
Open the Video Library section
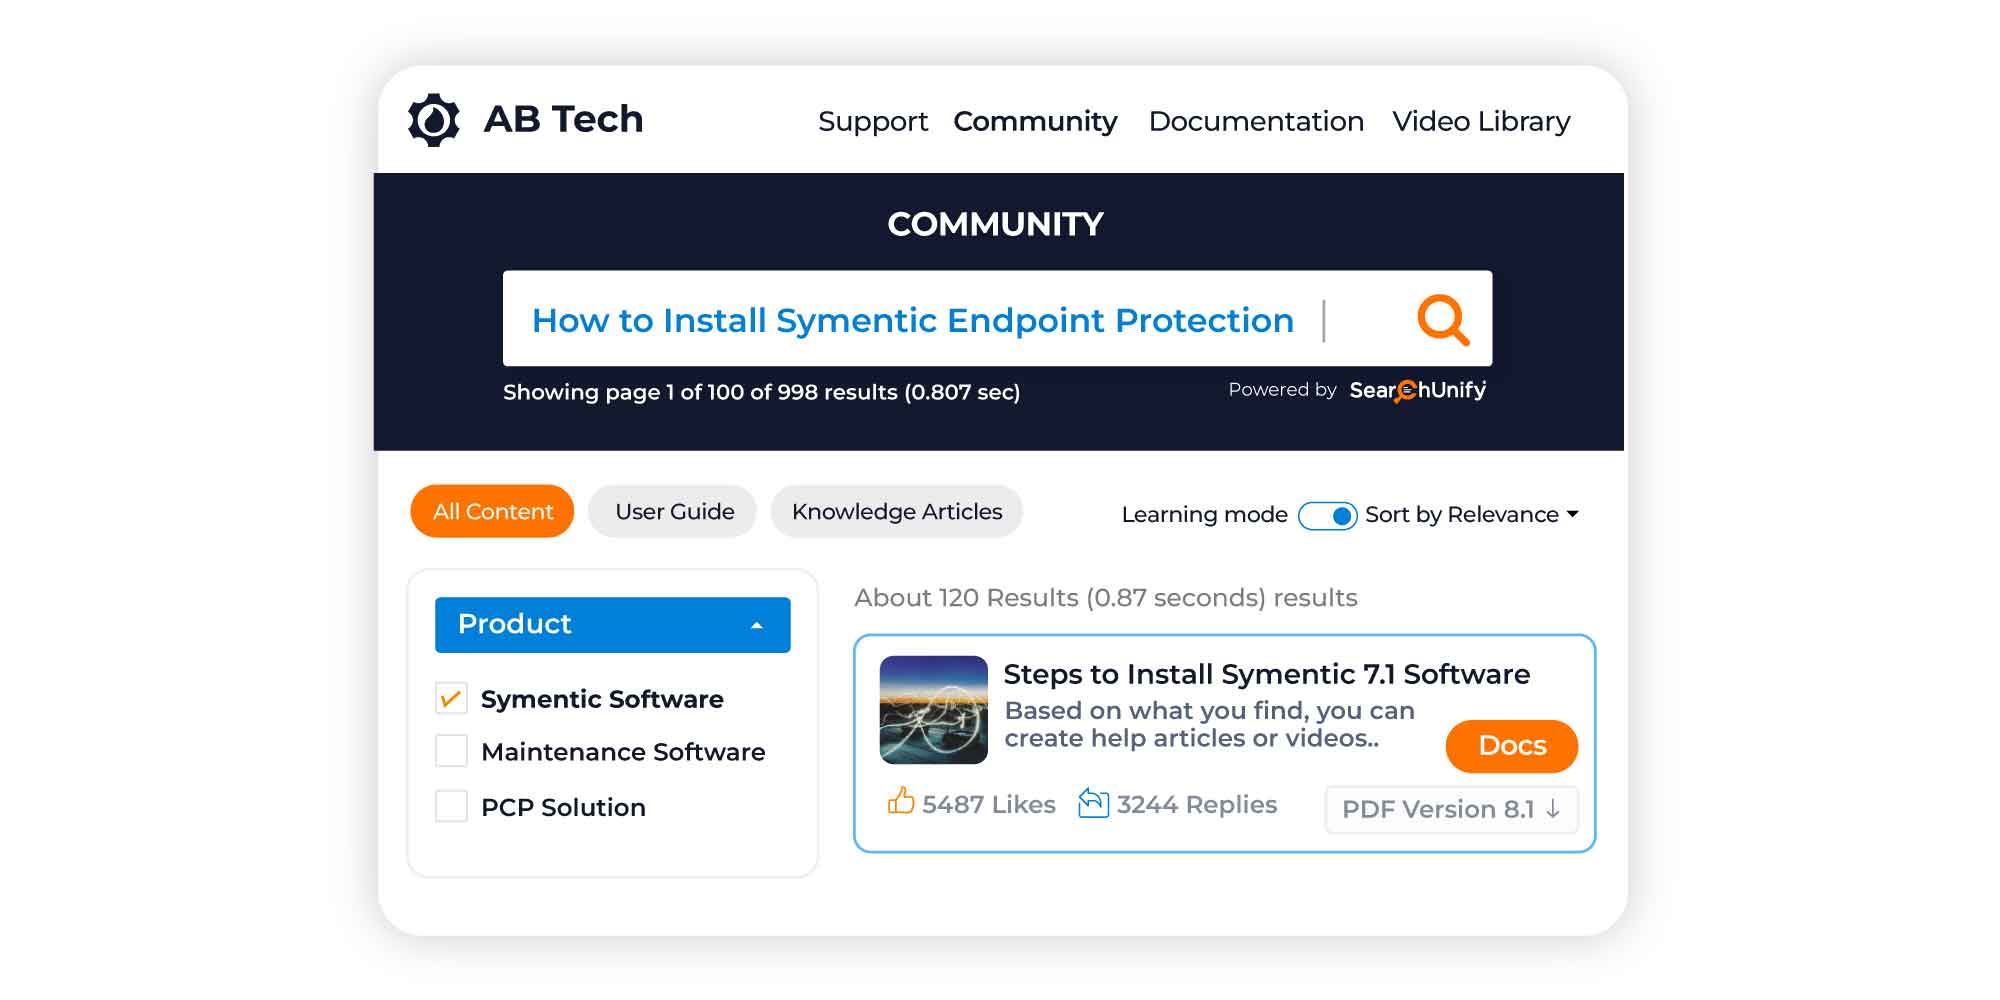1481,121
